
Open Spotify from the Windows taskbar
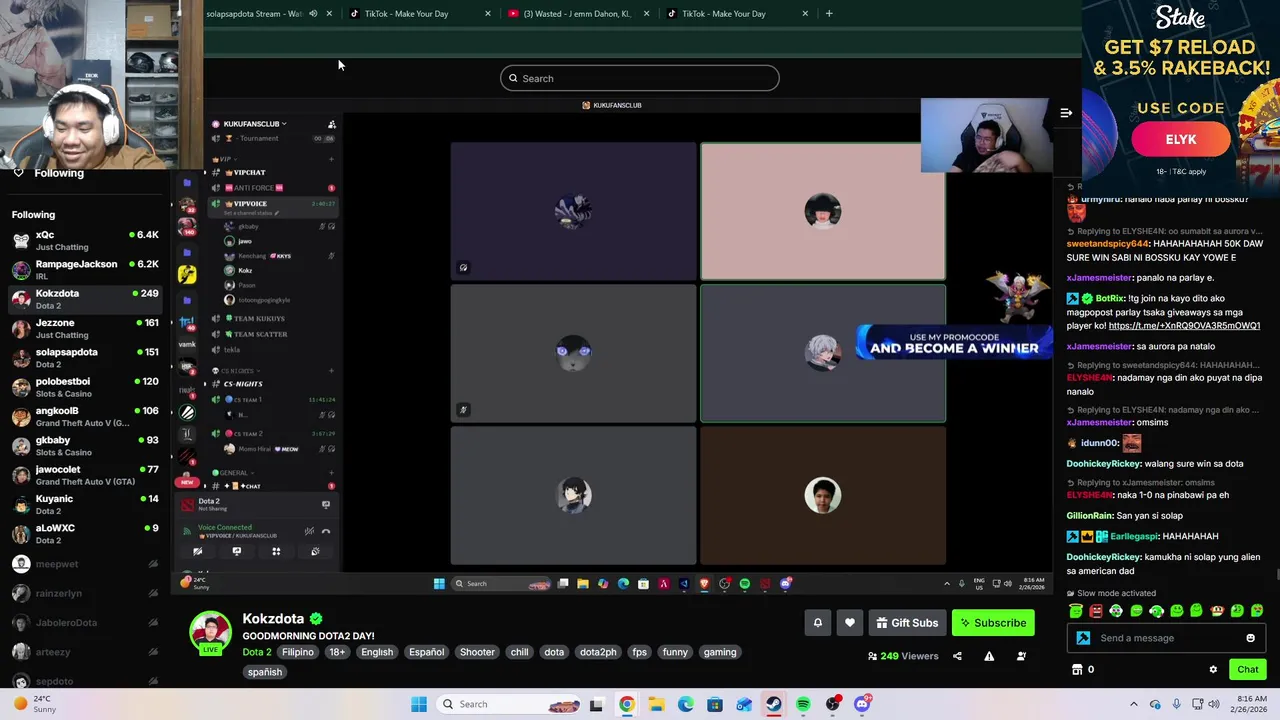803,704
